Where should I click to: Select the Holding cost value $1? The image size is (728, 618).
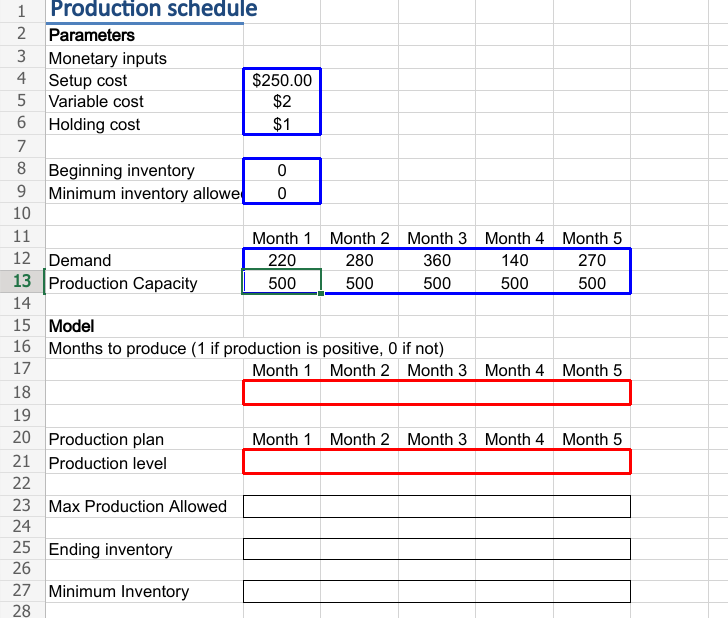282,124
